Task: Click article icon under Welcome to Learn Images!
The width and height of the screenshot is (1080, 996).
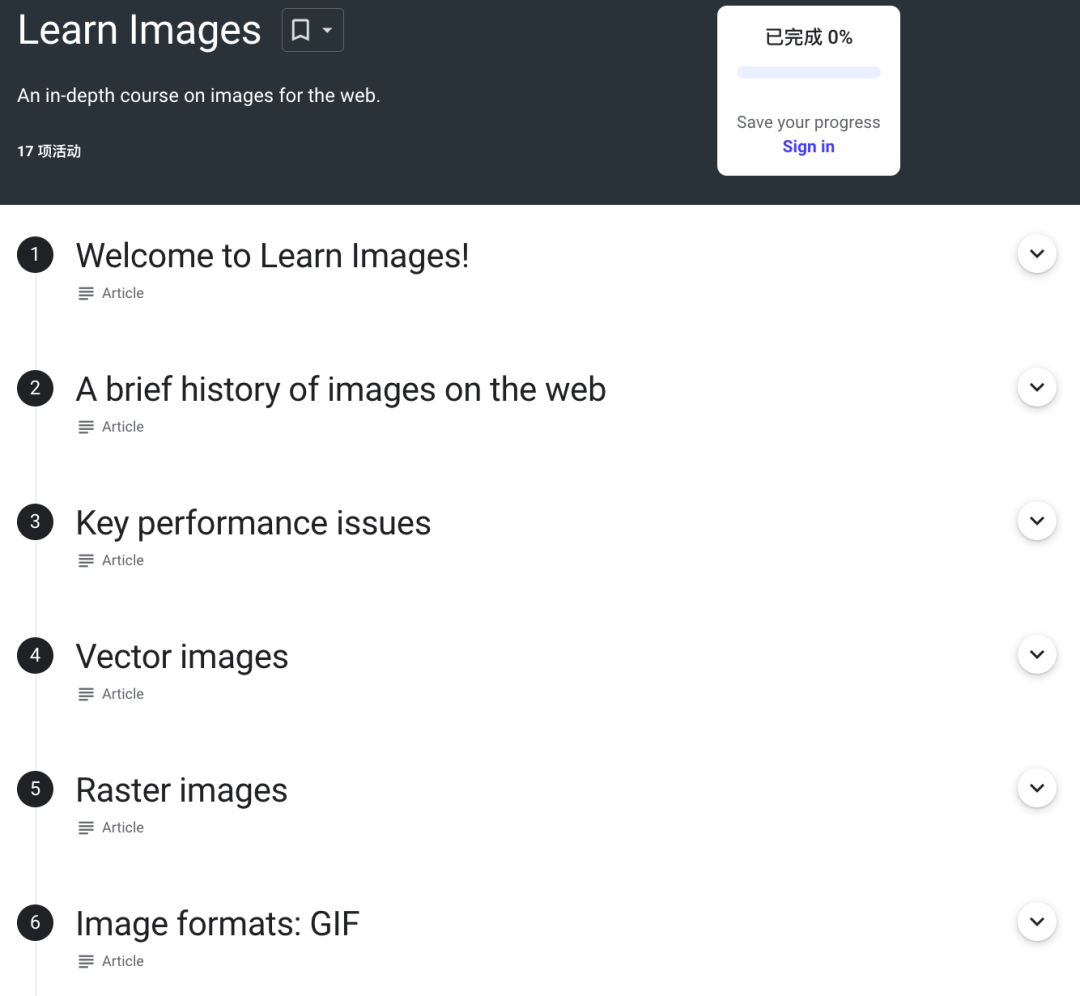Action: coord(86,293)
